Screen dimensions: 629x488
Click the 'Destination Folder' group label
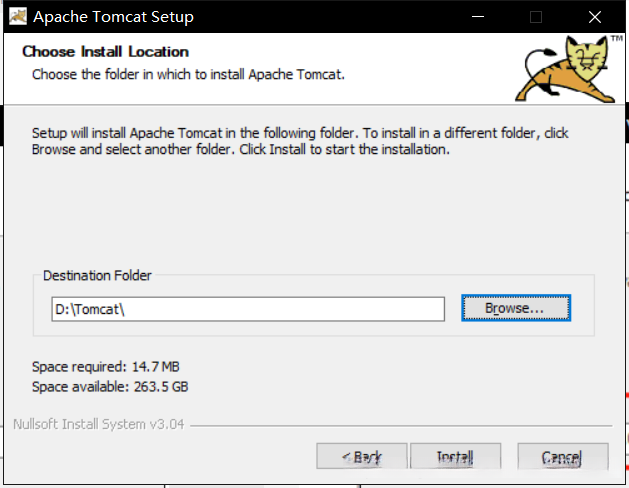coord(97,275)
